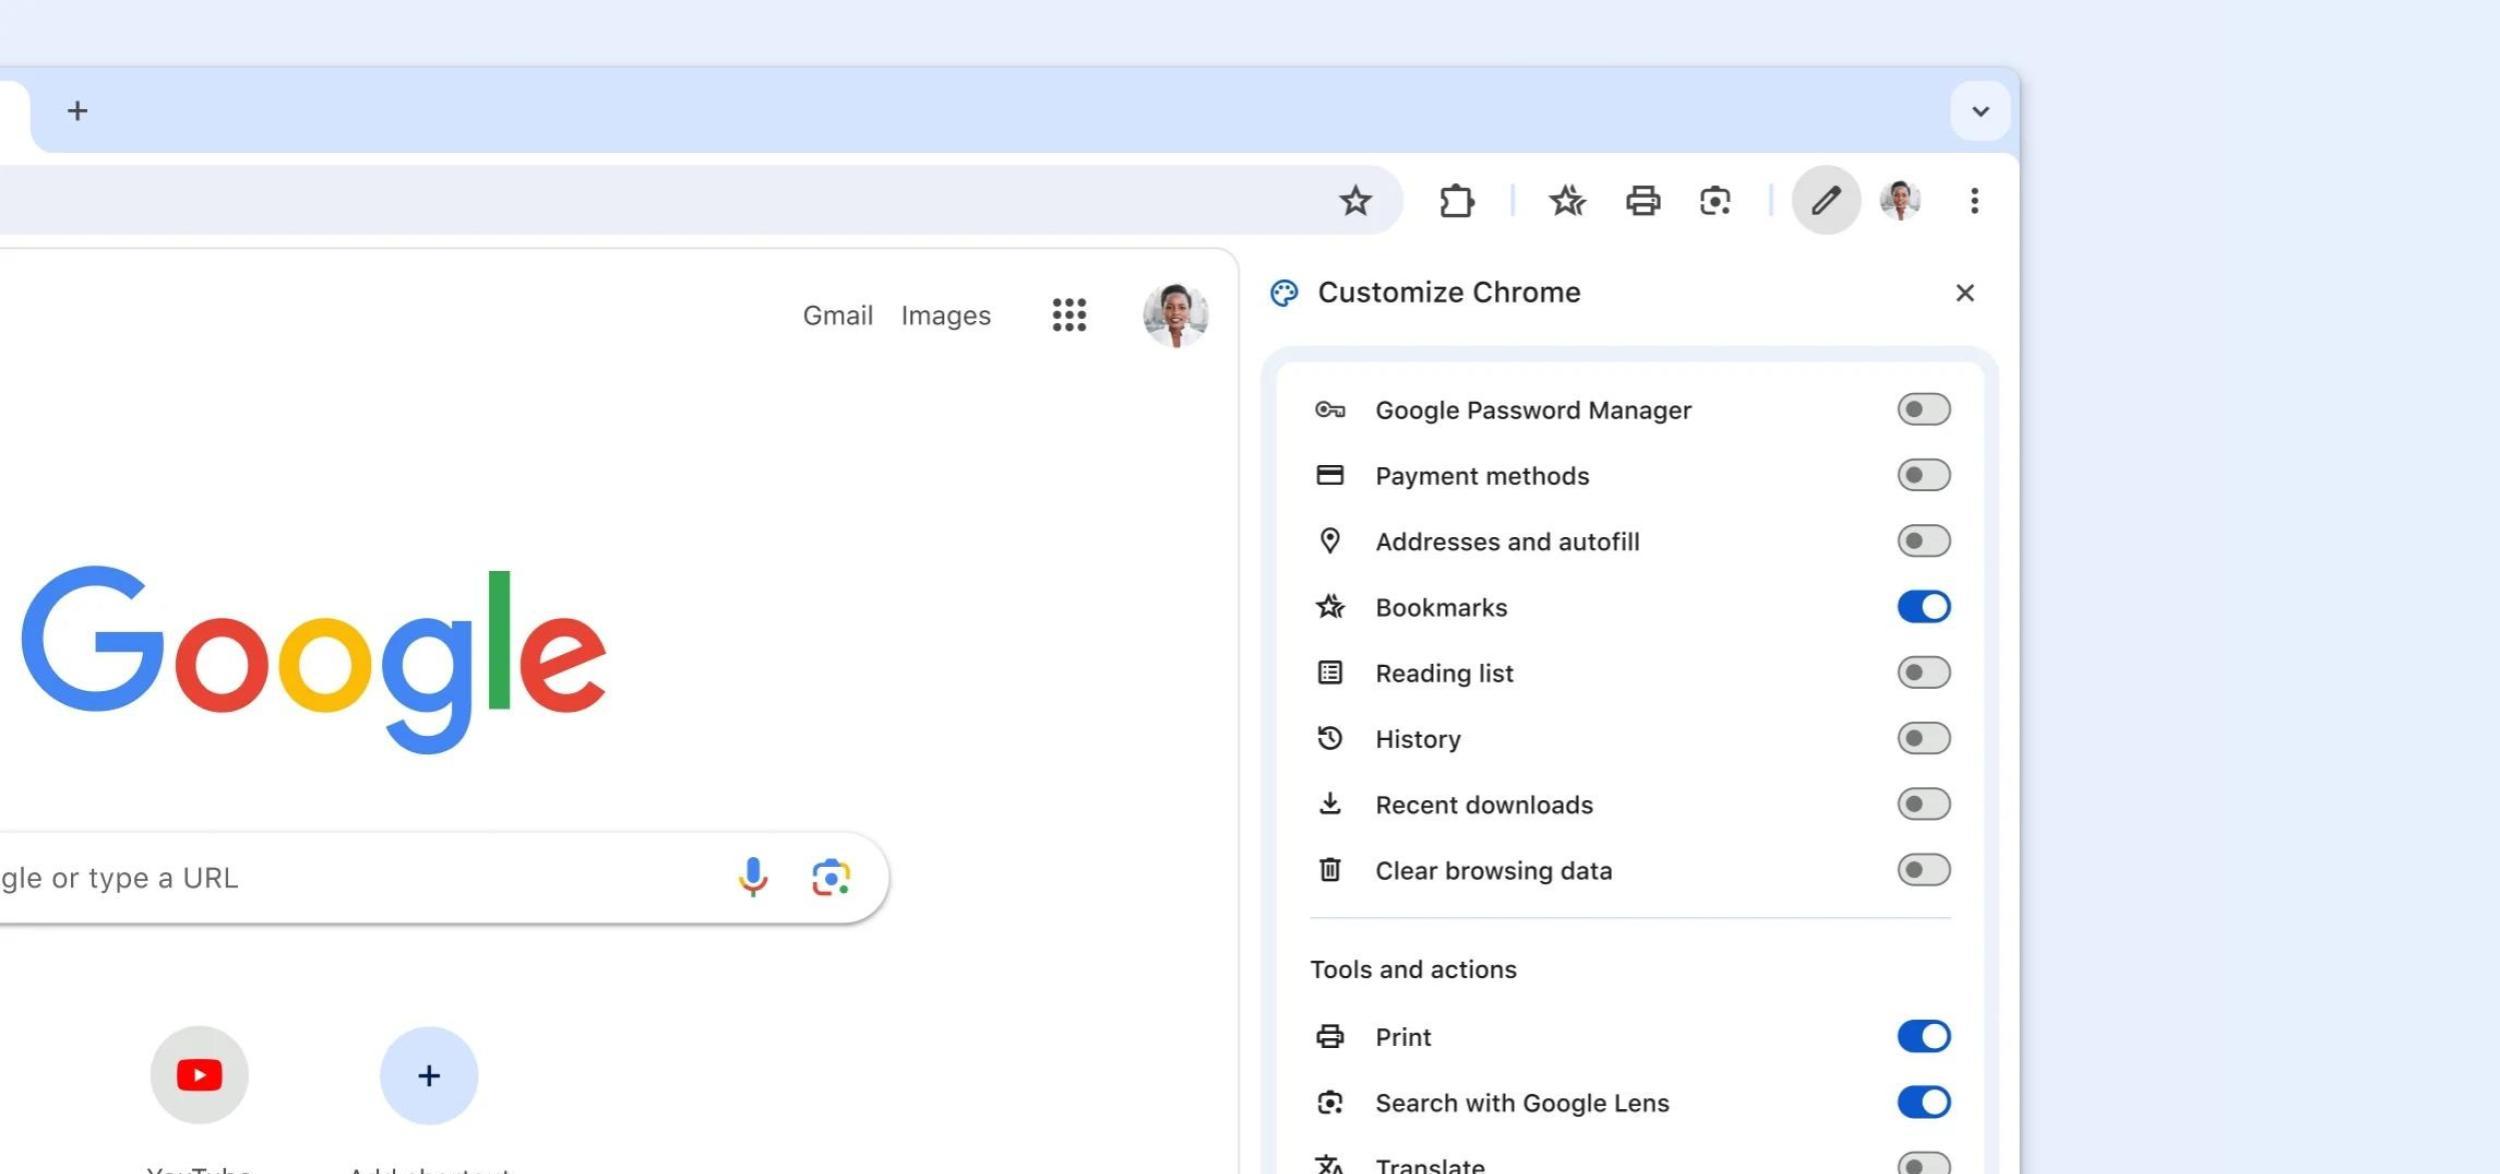Click Add shortcut plus button
The height and width of the screenshot is (1174, 2500).
click(x=427, y=1075)
